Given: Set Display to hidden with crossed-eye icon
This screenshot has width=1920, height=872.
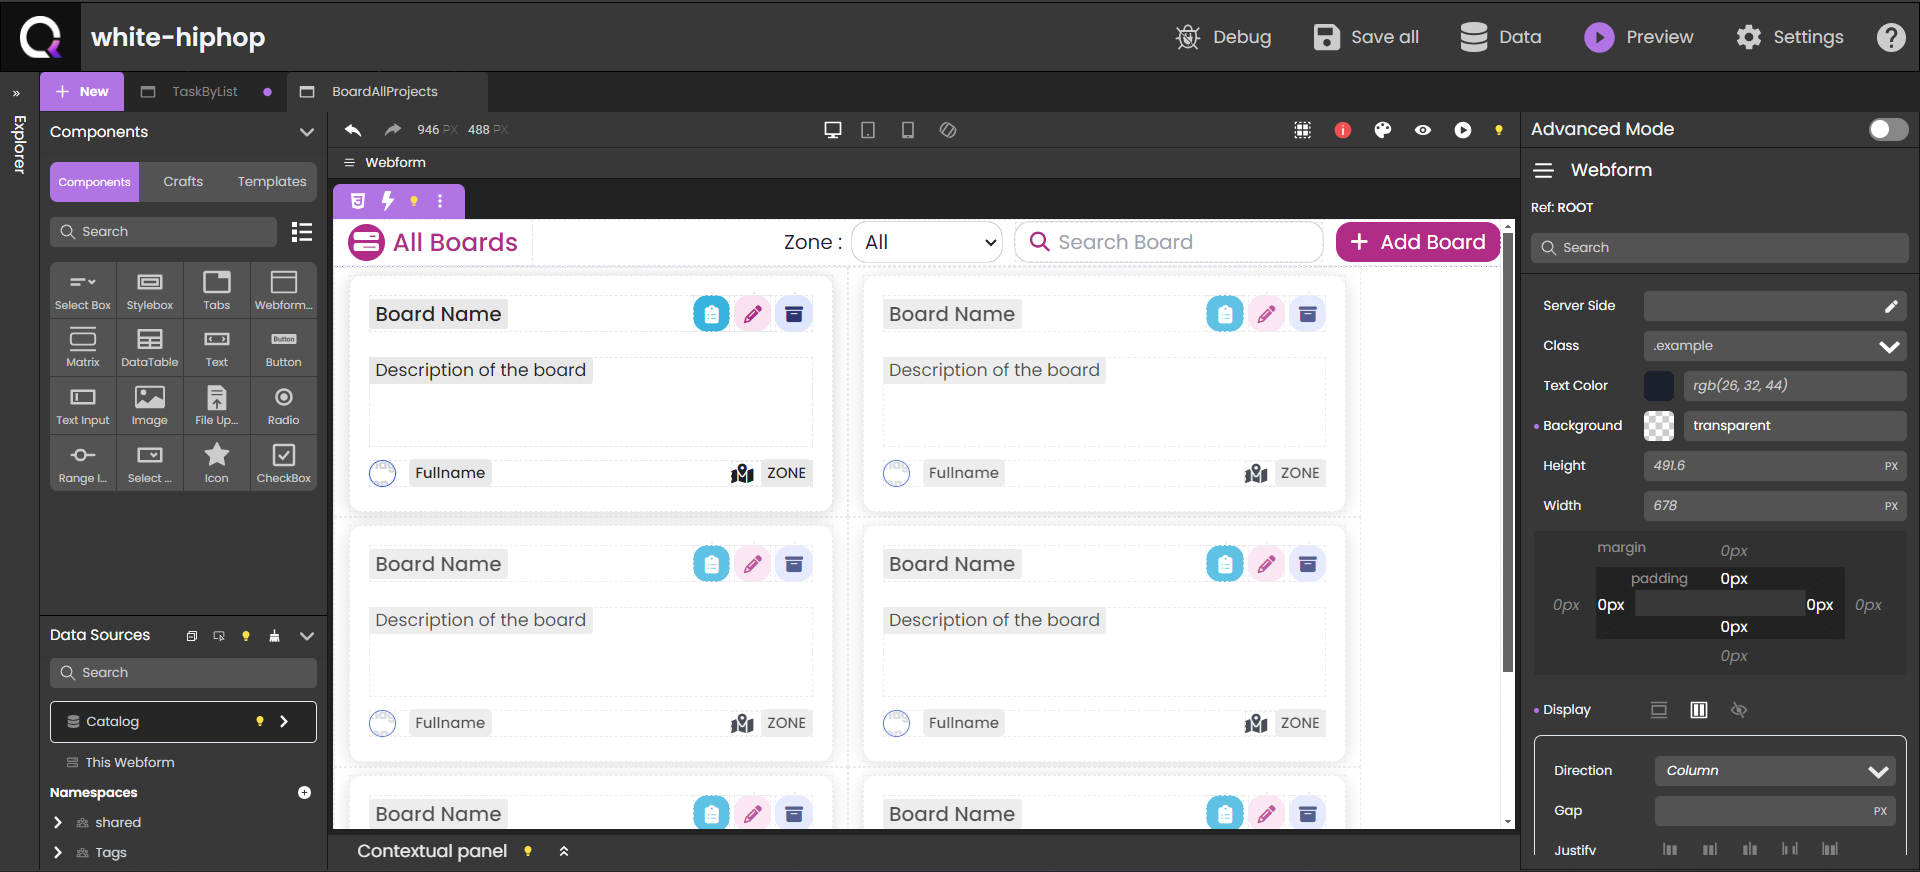Looking at the screenshot, I should click(1739, 710).
